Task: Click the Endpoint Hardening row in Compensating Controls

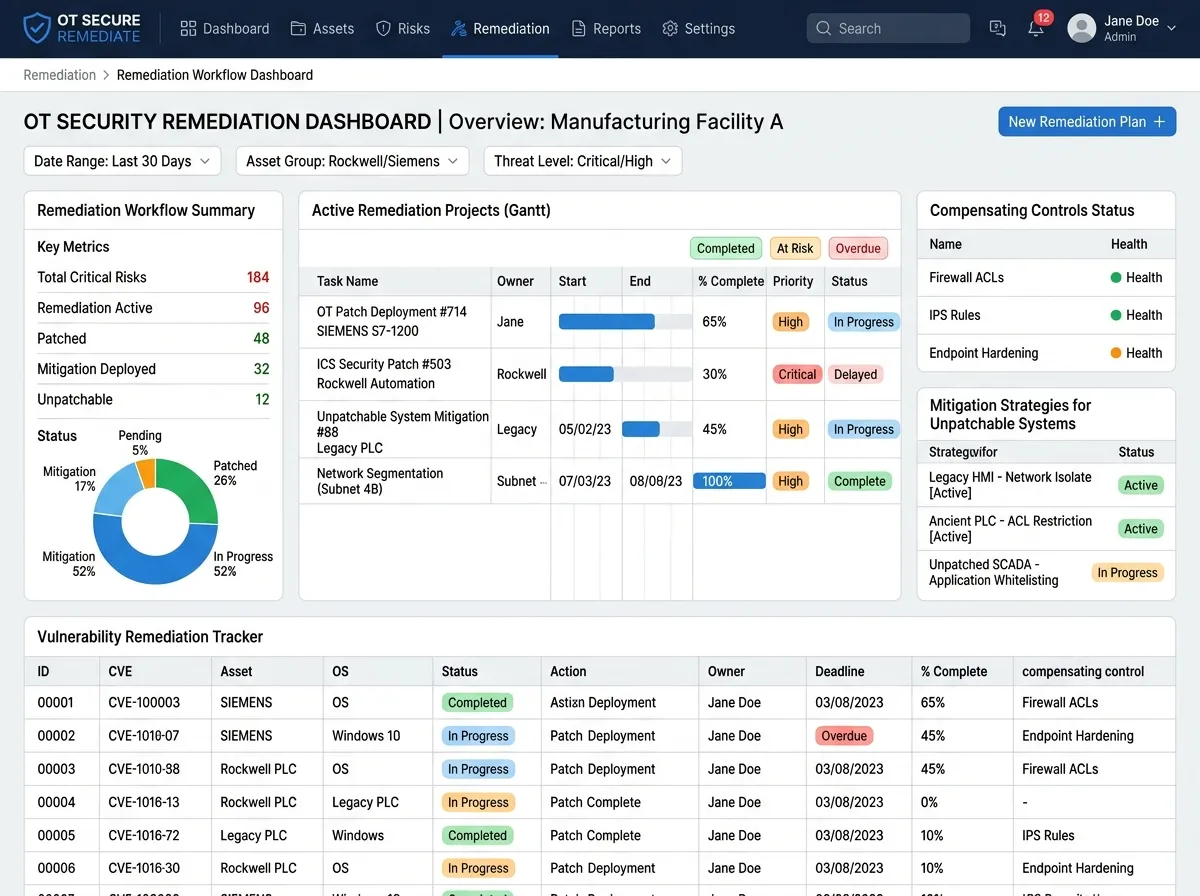Action: coord(1046,353)
